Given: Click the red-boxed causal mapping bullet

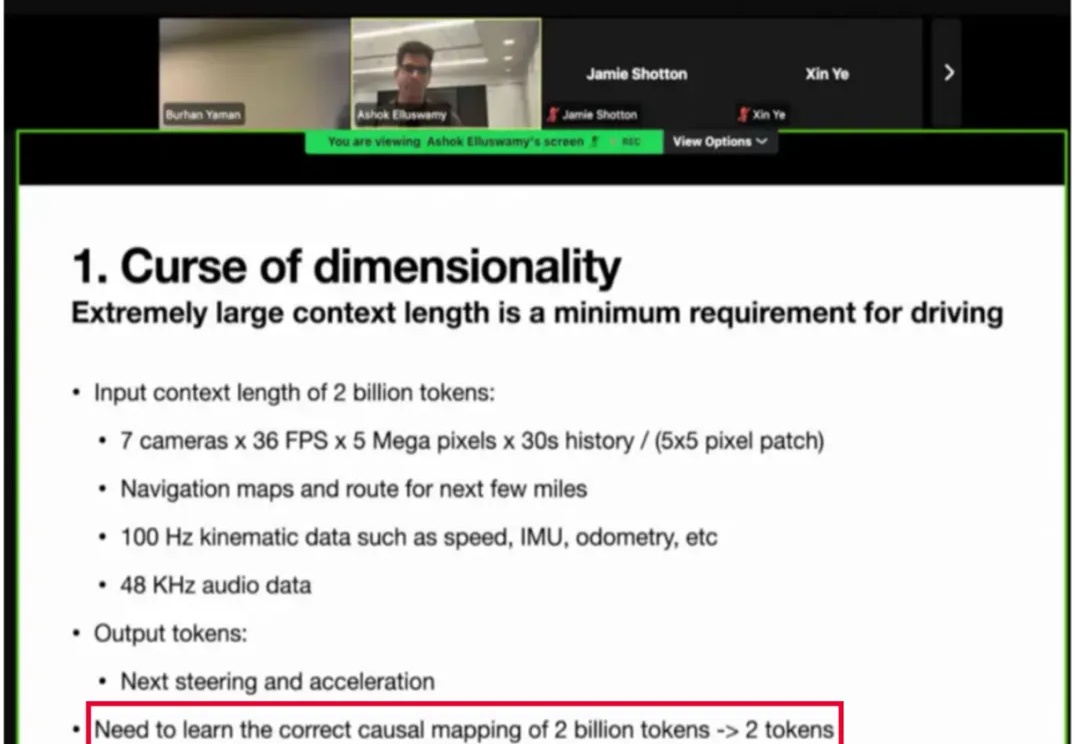Looking at the screenshot, I should tap(464, 729).
